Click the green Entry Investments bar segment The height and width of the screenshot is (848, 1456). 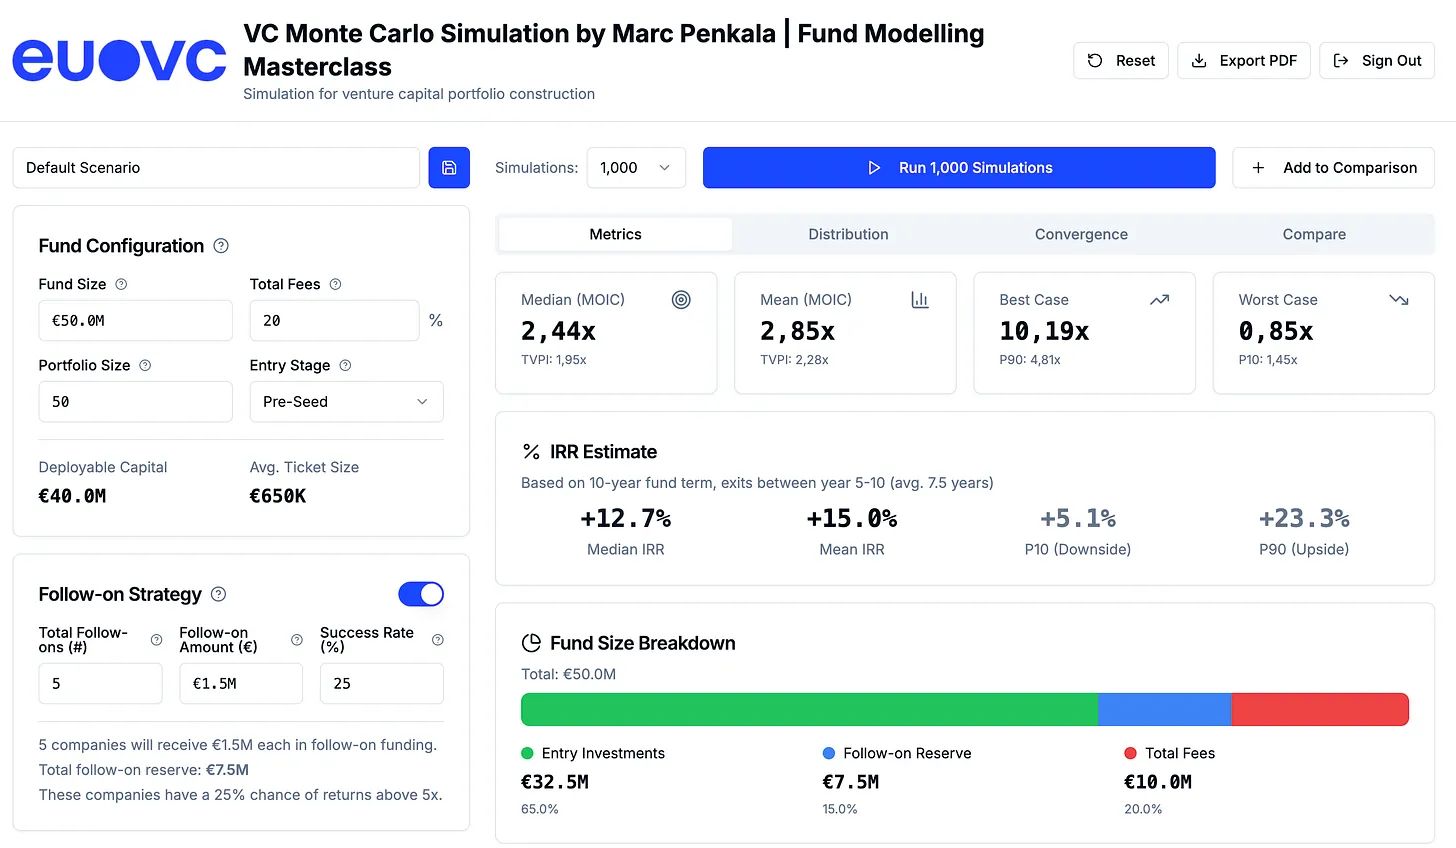click(x=809, y=709)
